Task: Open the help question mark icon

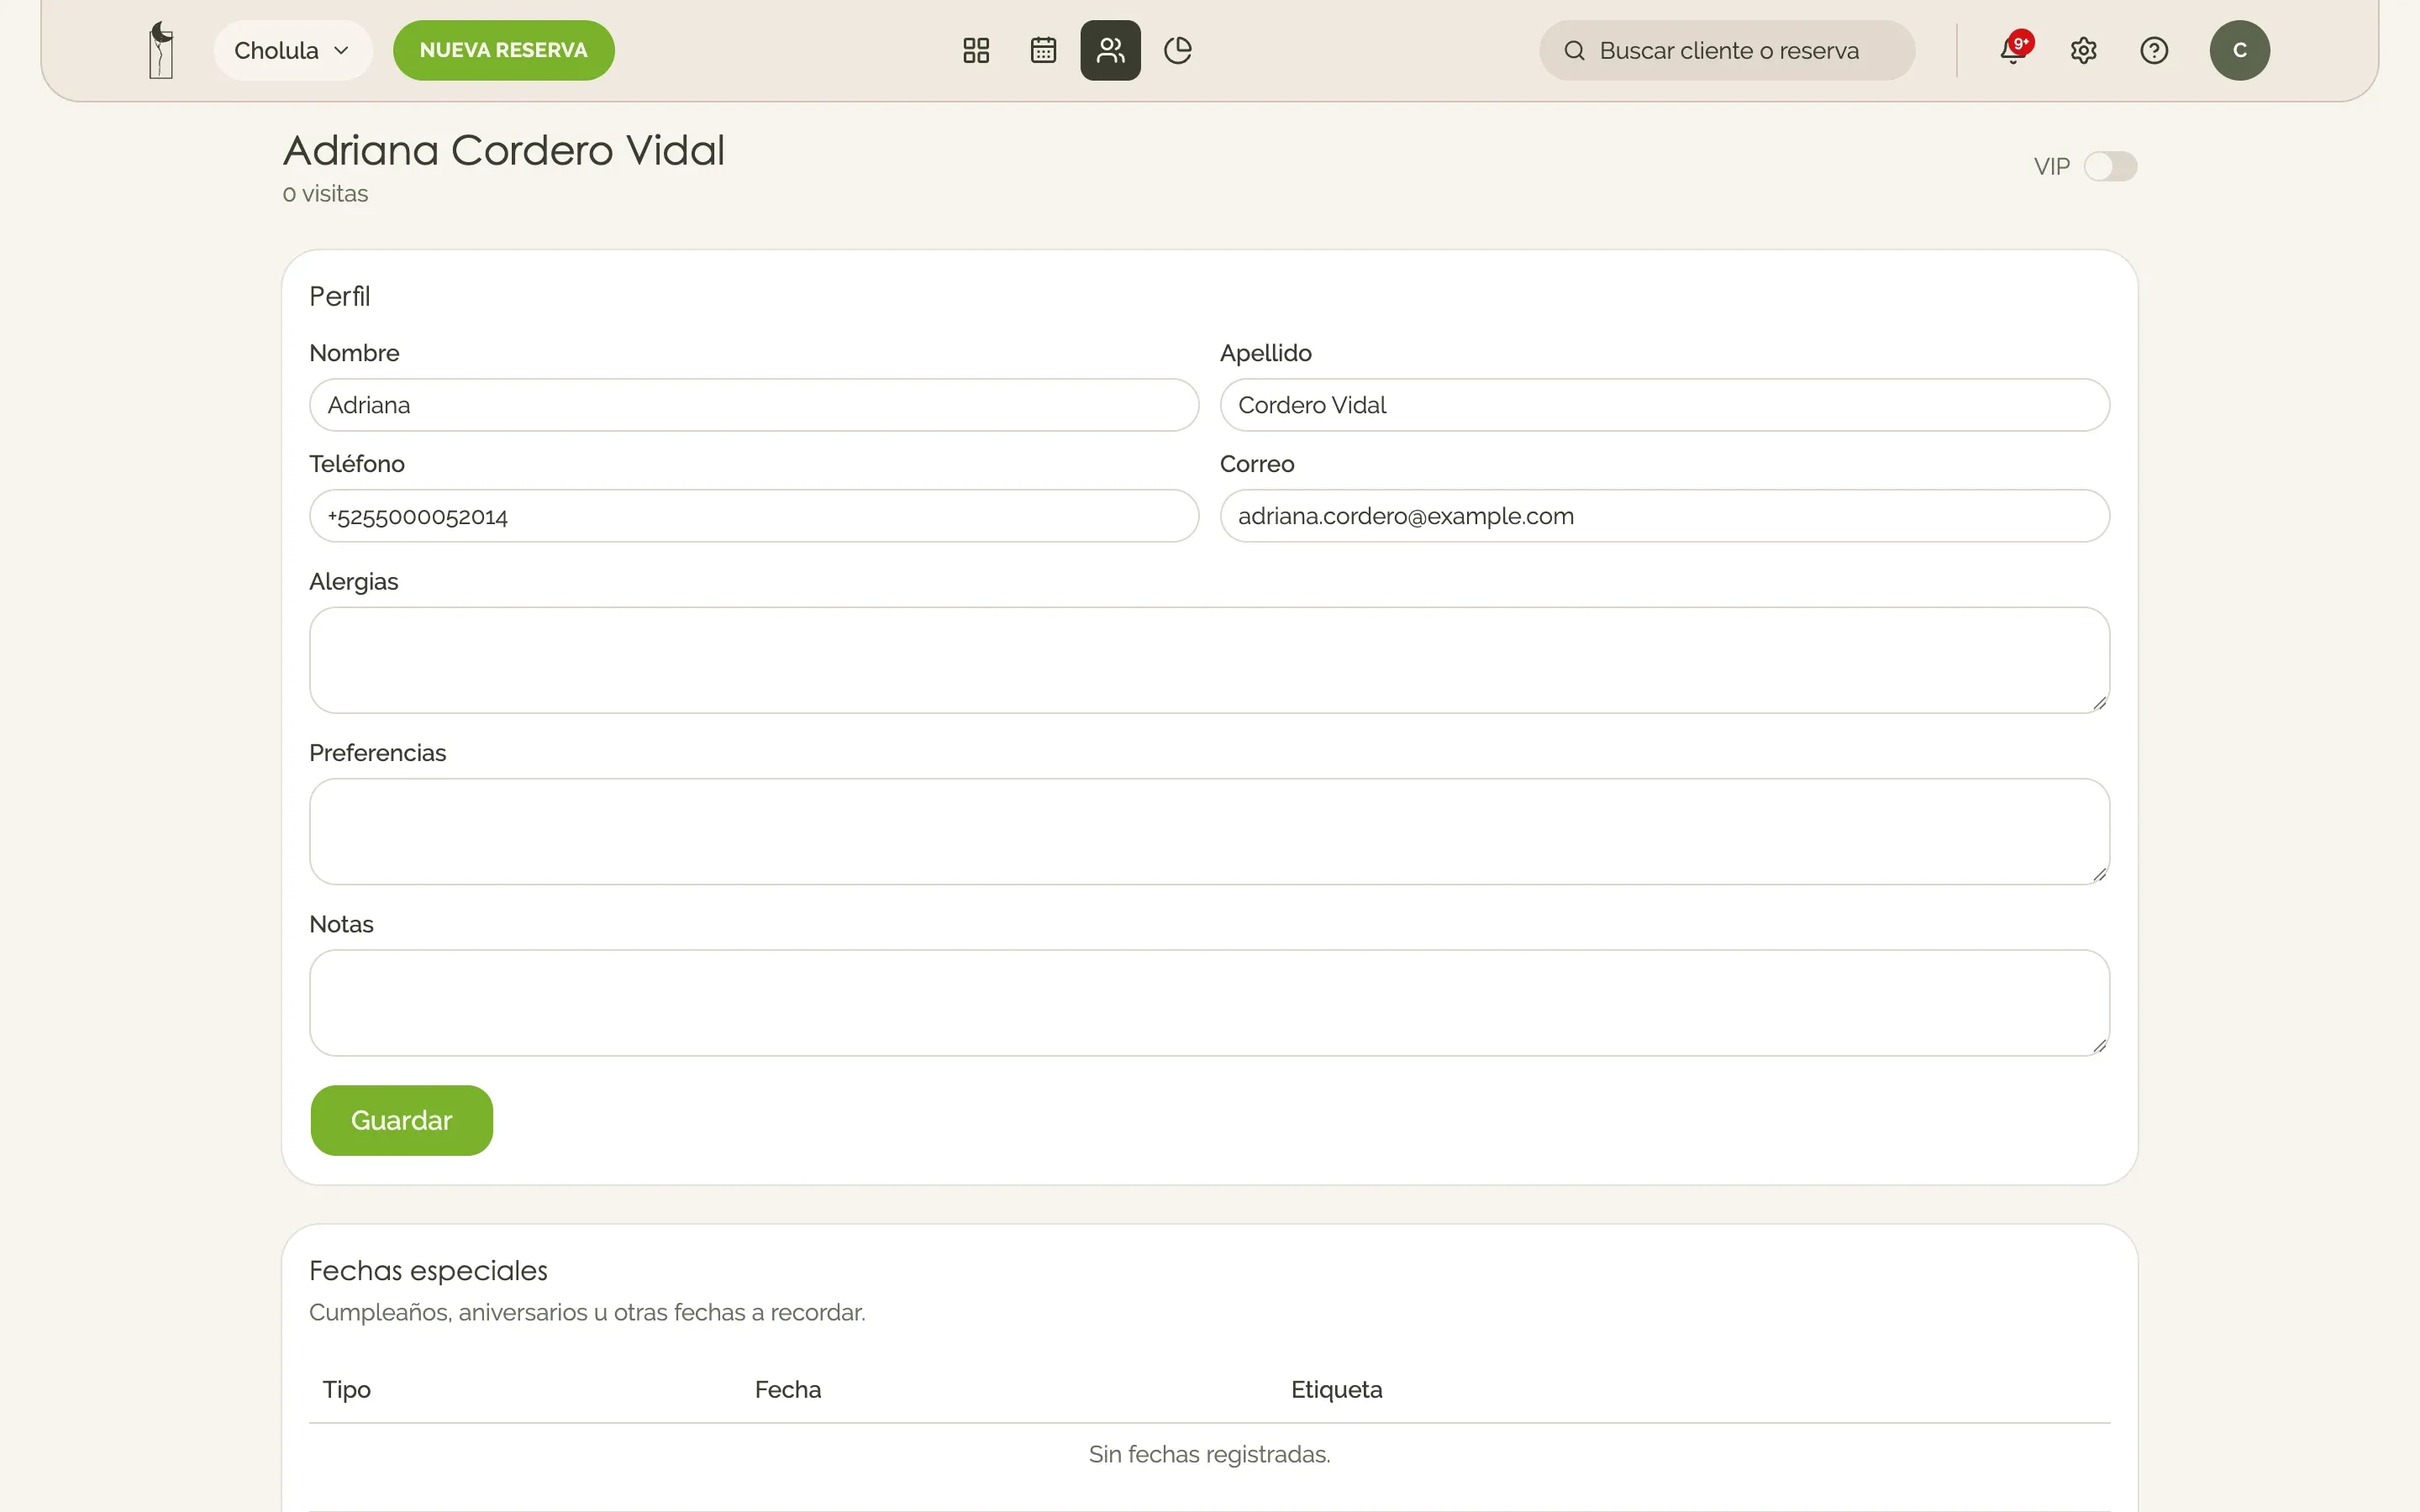Action: click(2154, 50)
